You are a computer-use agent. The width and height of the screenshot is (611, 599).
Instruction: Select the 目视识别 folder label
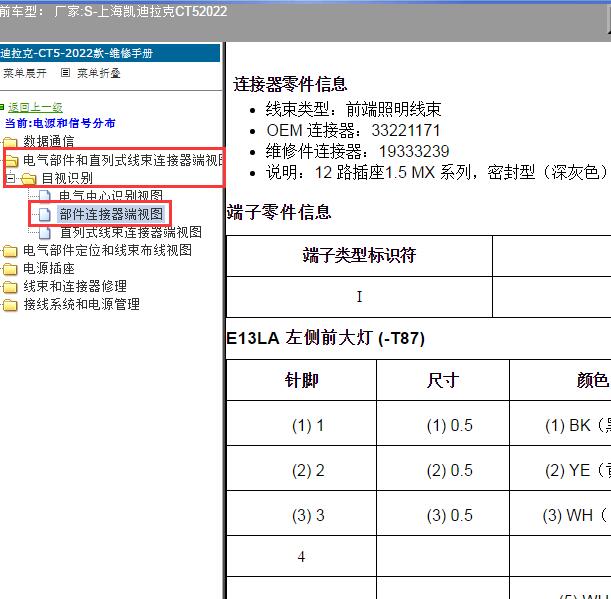pyautogui.click(x=67, y=178)
